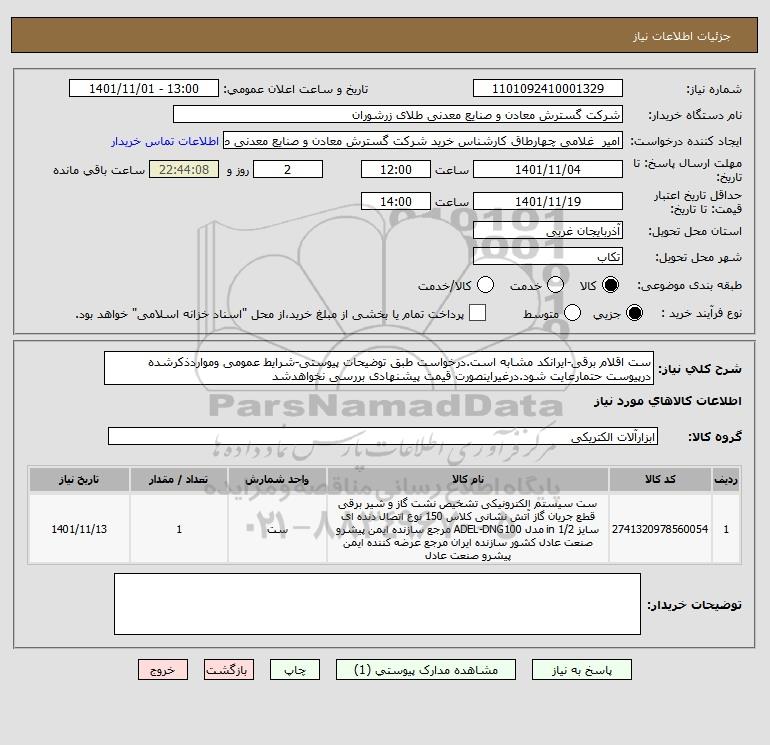Click the announcement date field 1401/11/01 - 13:00
Image resolution: width=770 pixels, height=745 pixels.
[x=144, y=88]
